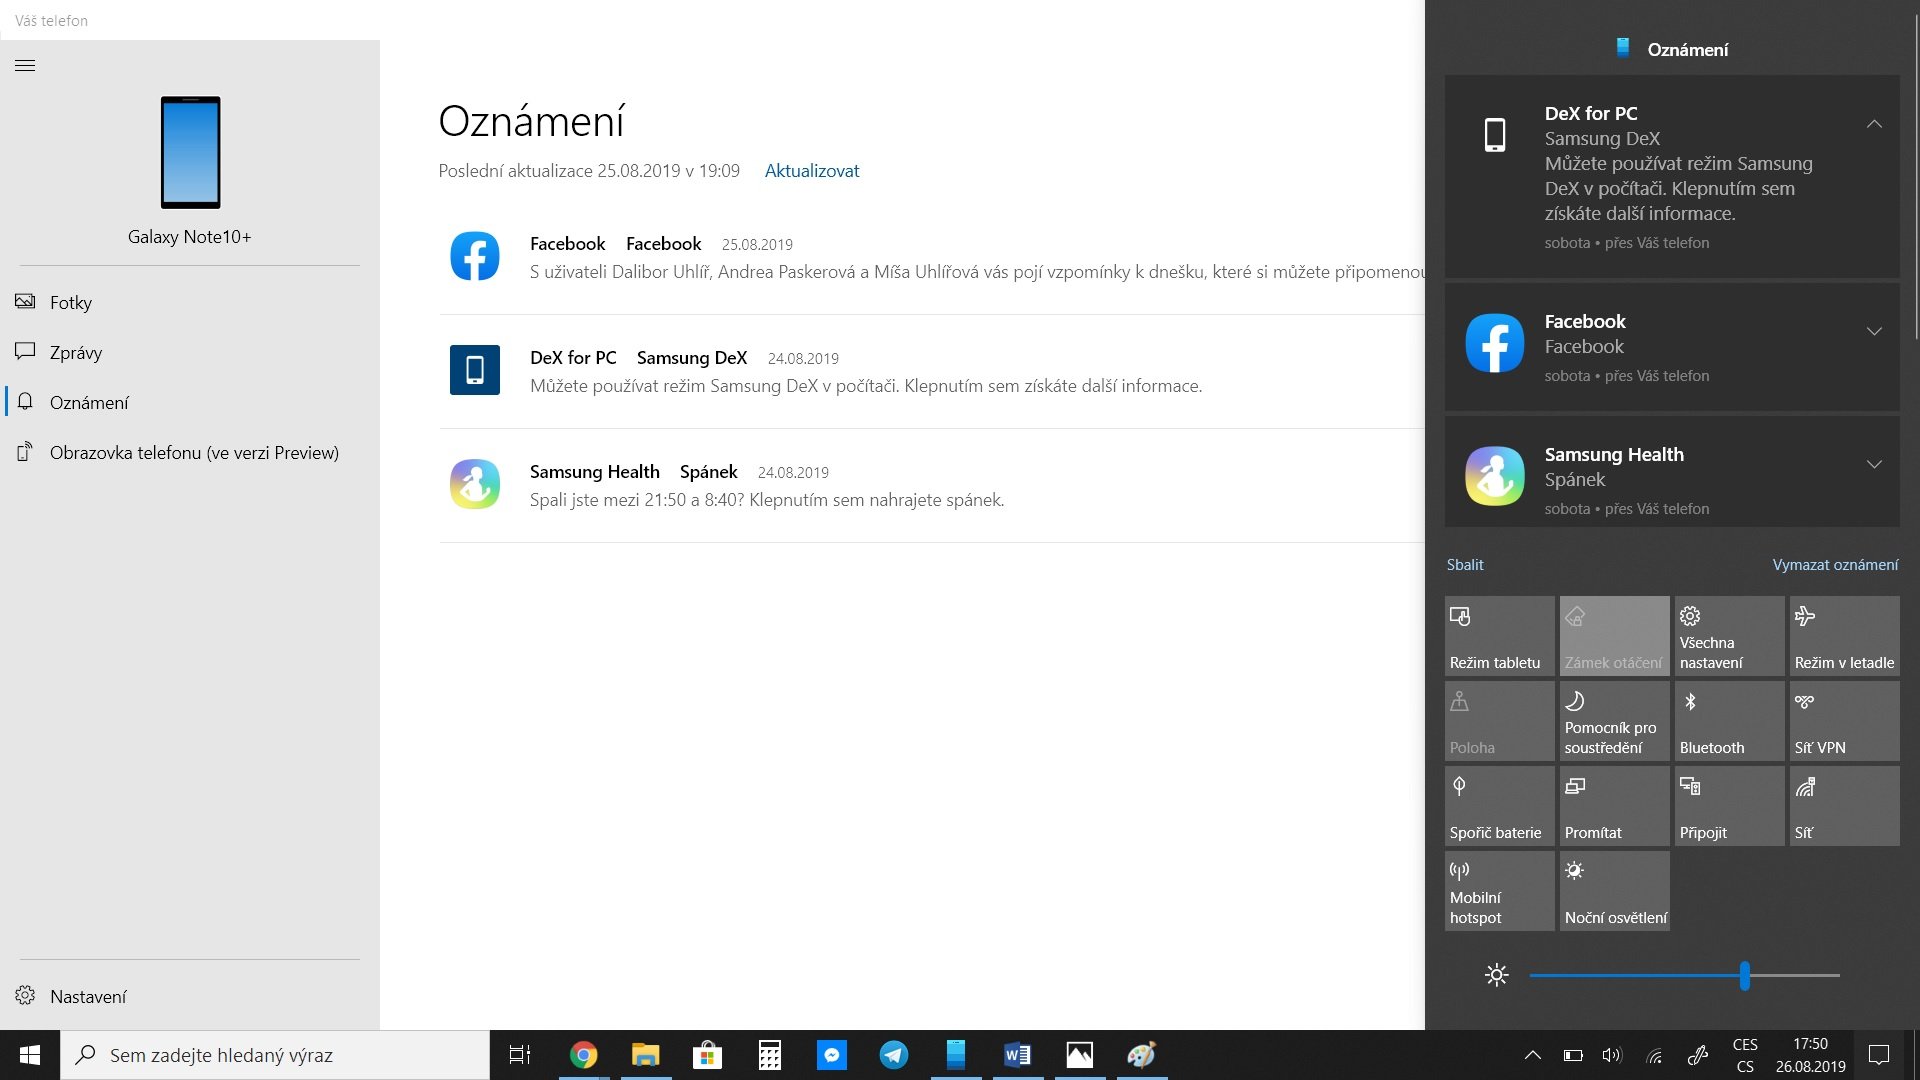Image resolution: width=1920 pixels, height=1080 pixels.
Task: Click the Wi-Fi network tray icon
Action: click(1655, 1055)
